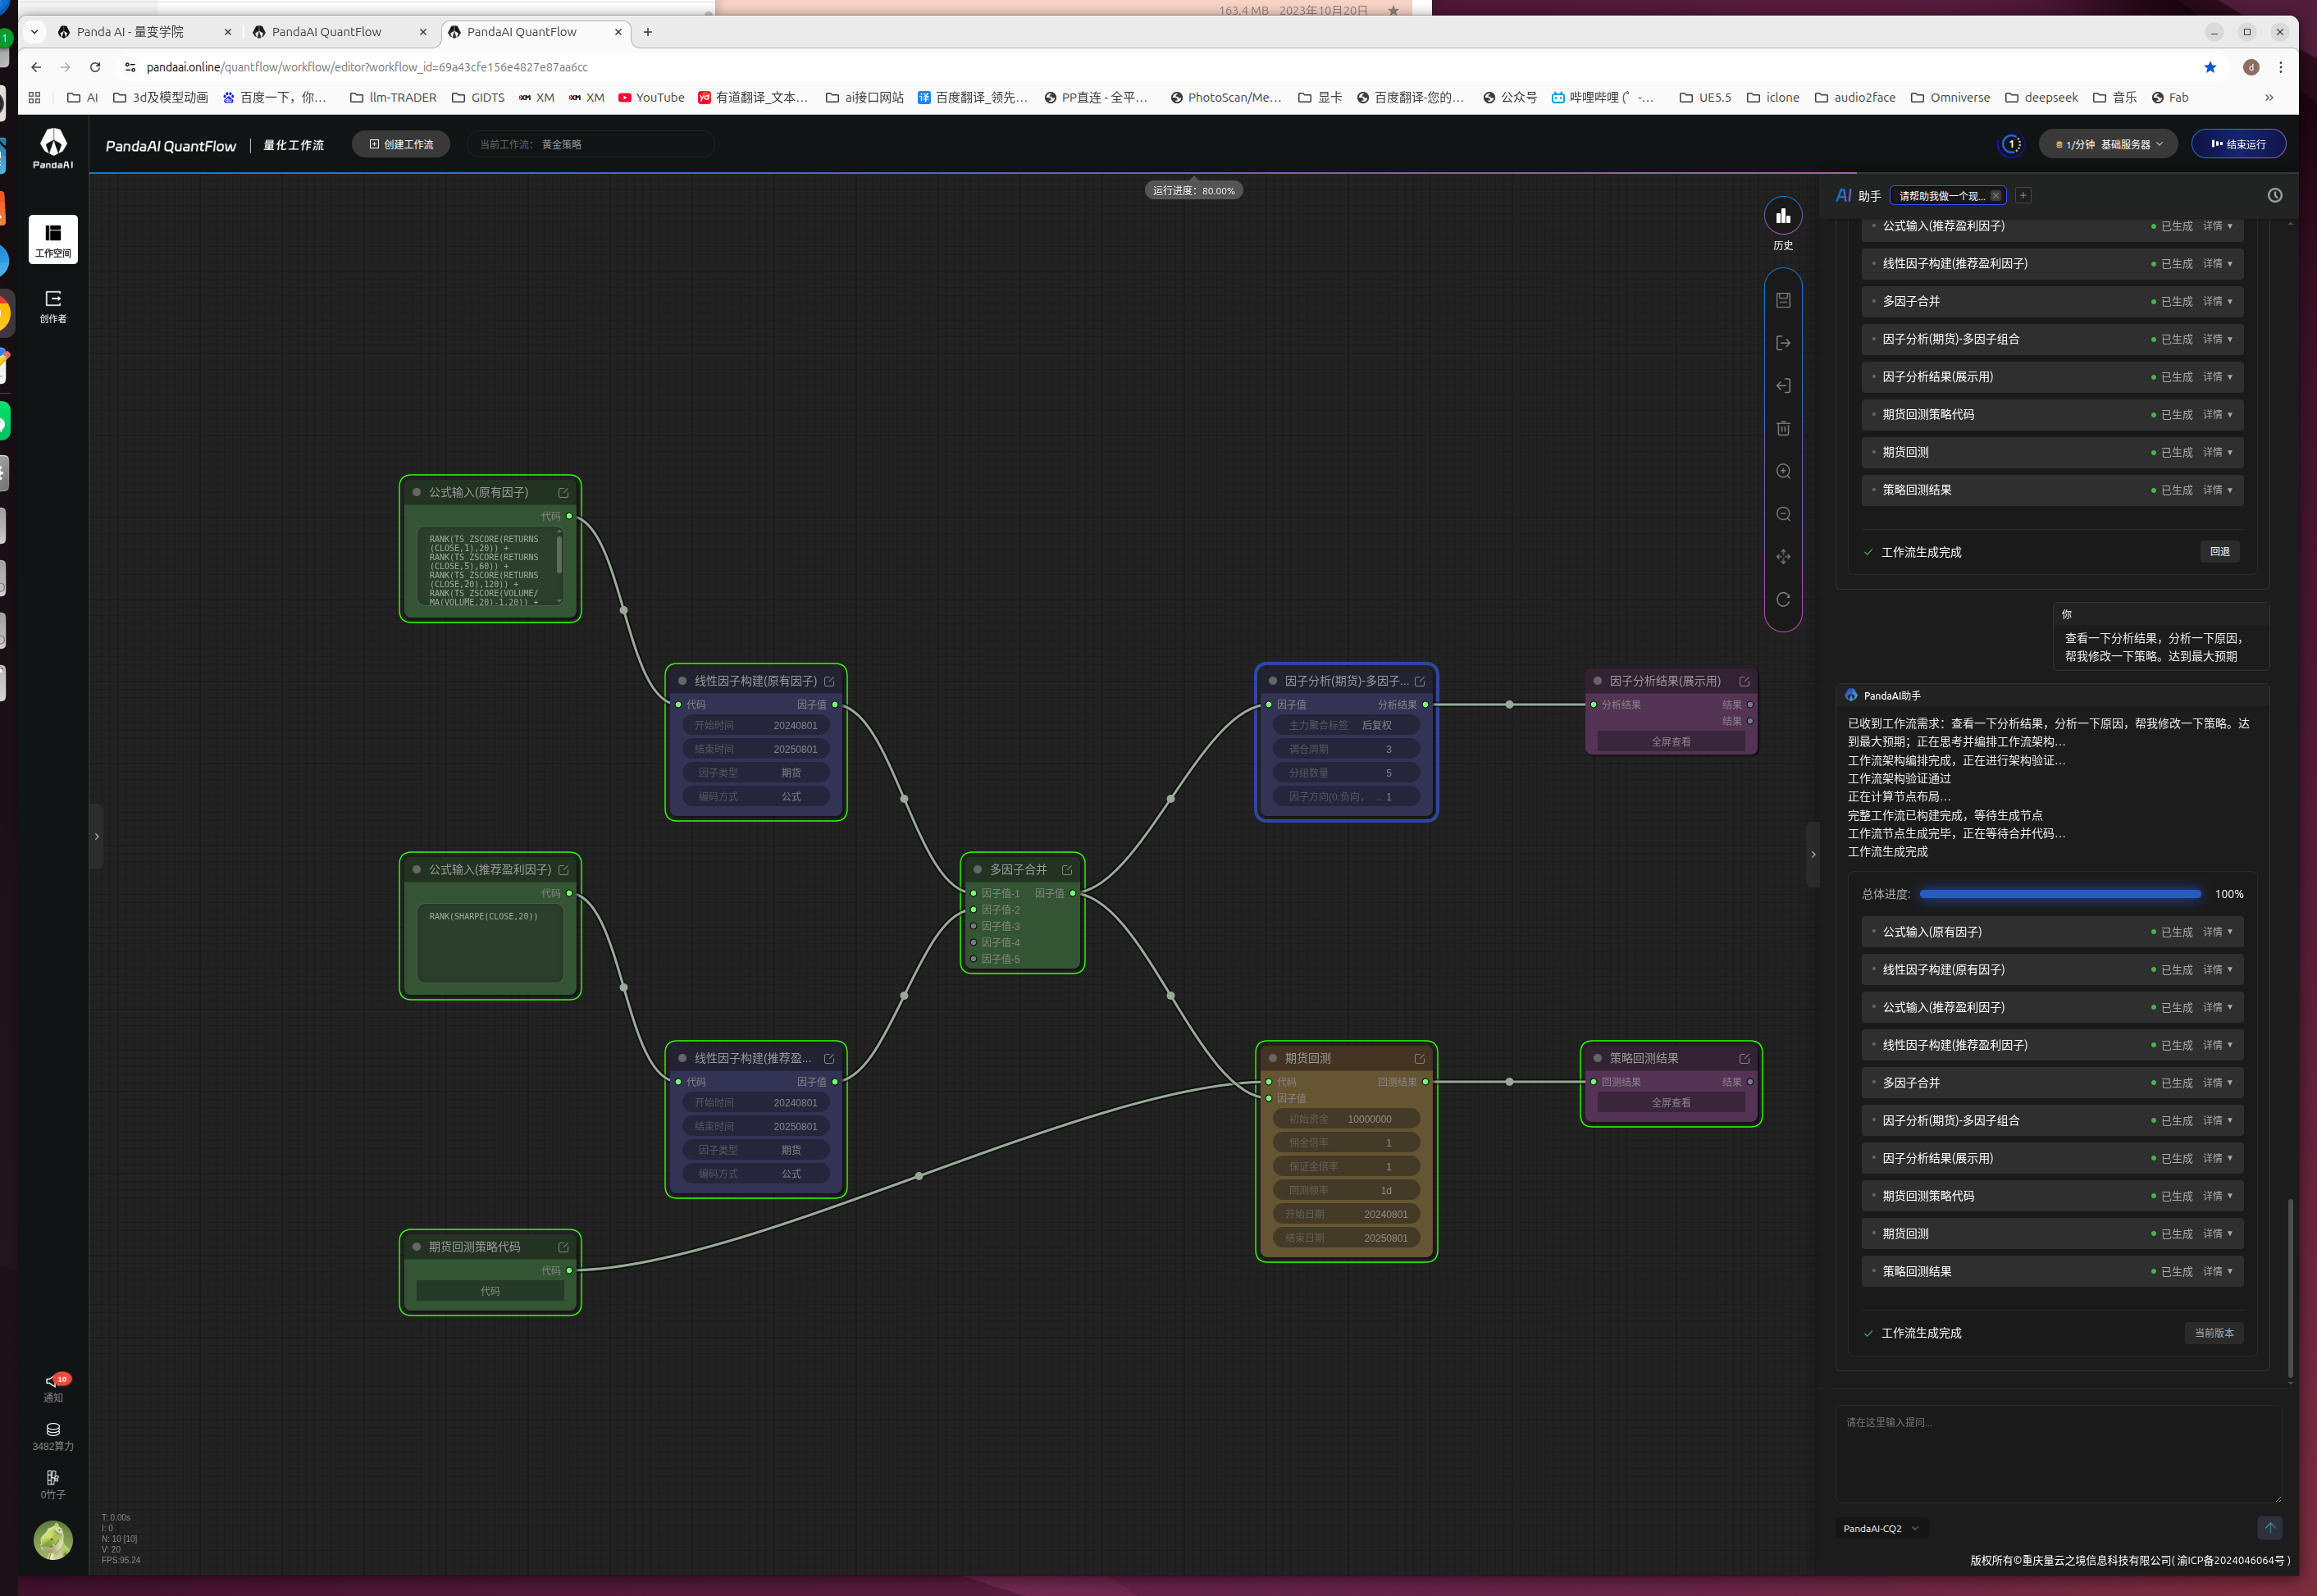The image size is (2317, 1596).
Task: Click the trash delete icon in canvas toolbar
Action: [1783, 429]
